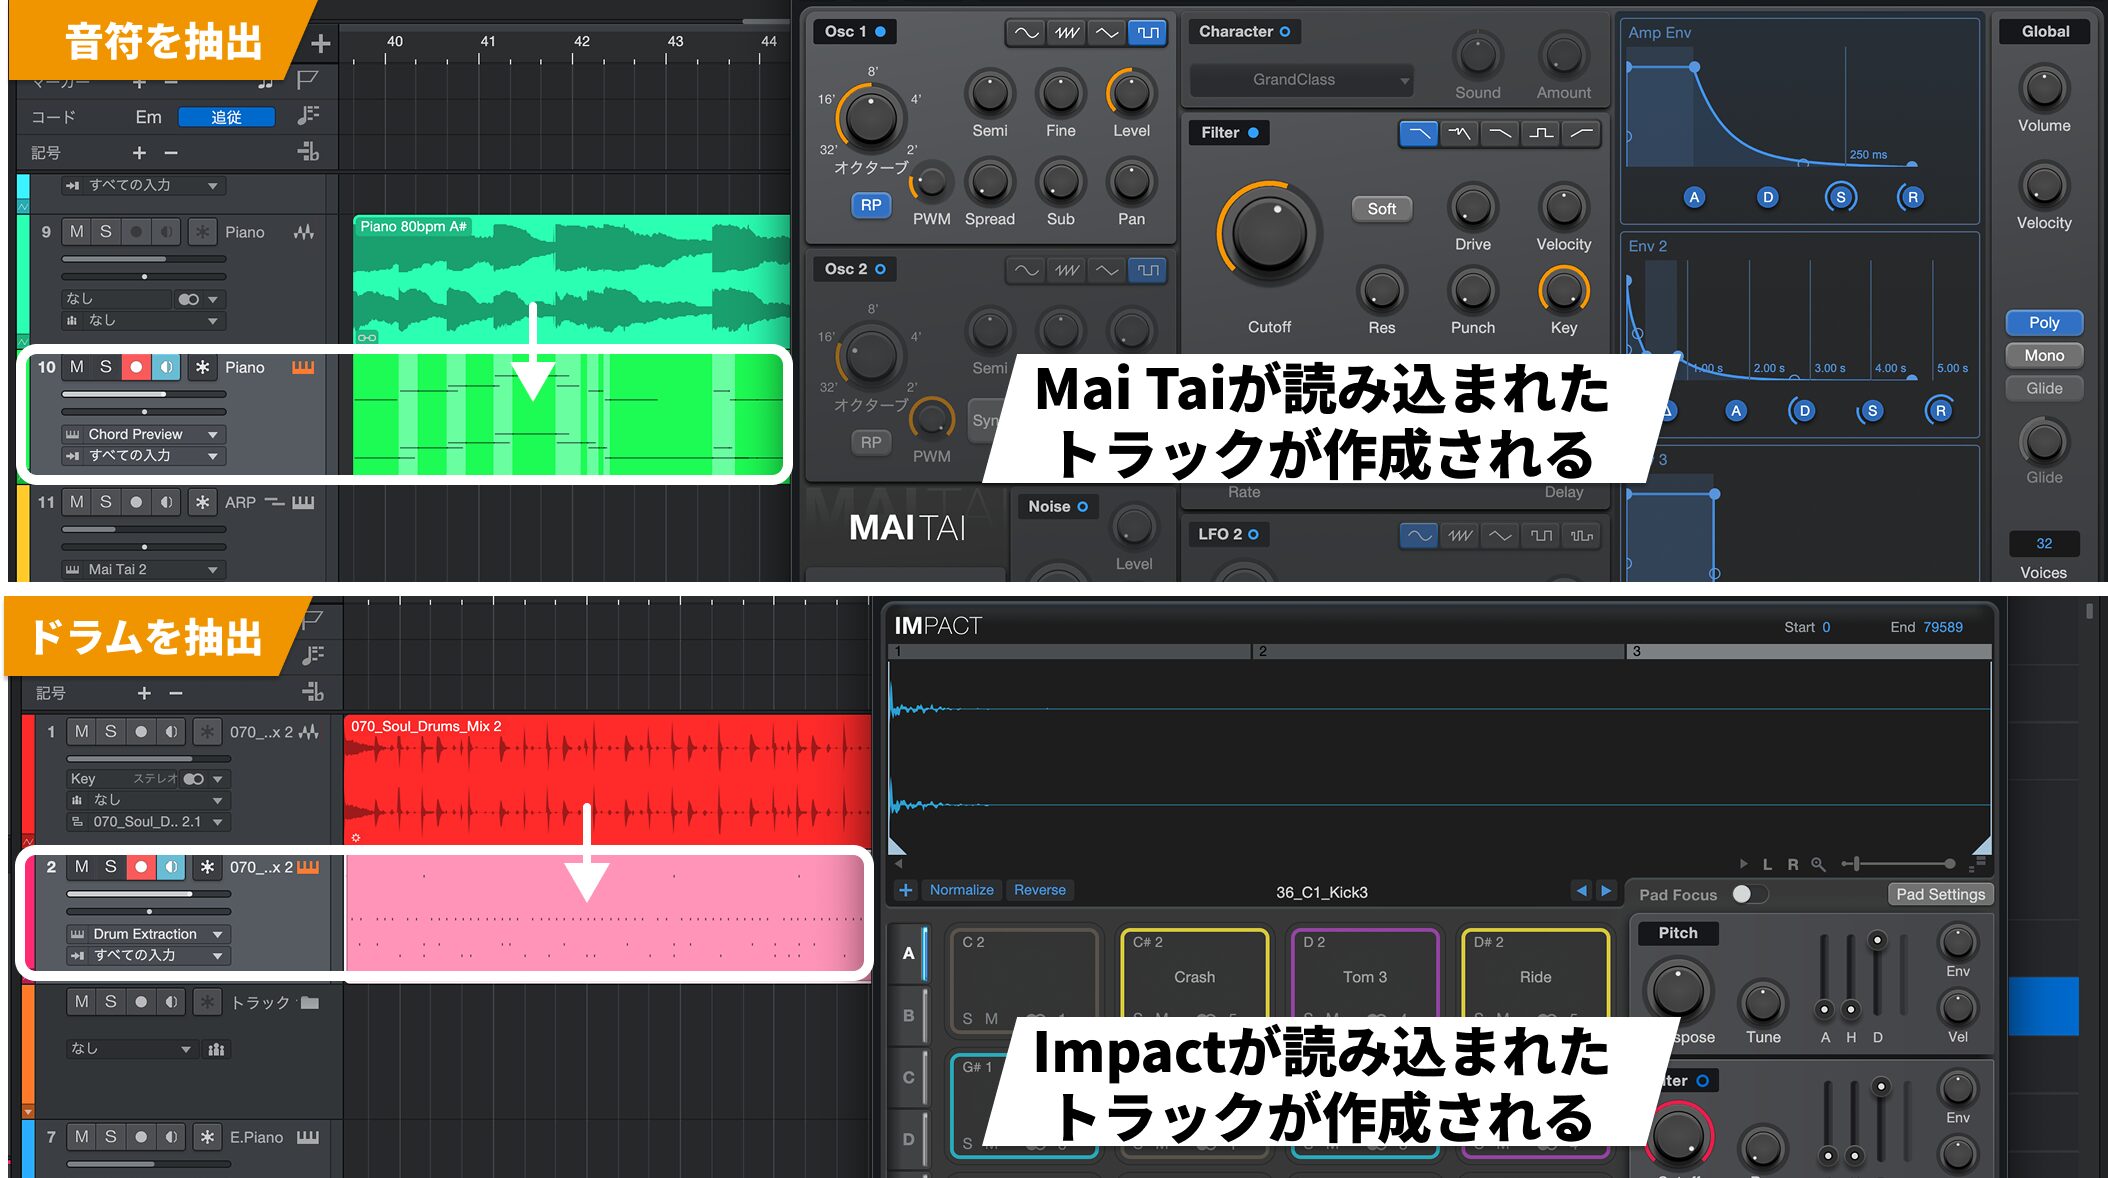Click Amp Env Release R handle

[x=1912, y=197]
